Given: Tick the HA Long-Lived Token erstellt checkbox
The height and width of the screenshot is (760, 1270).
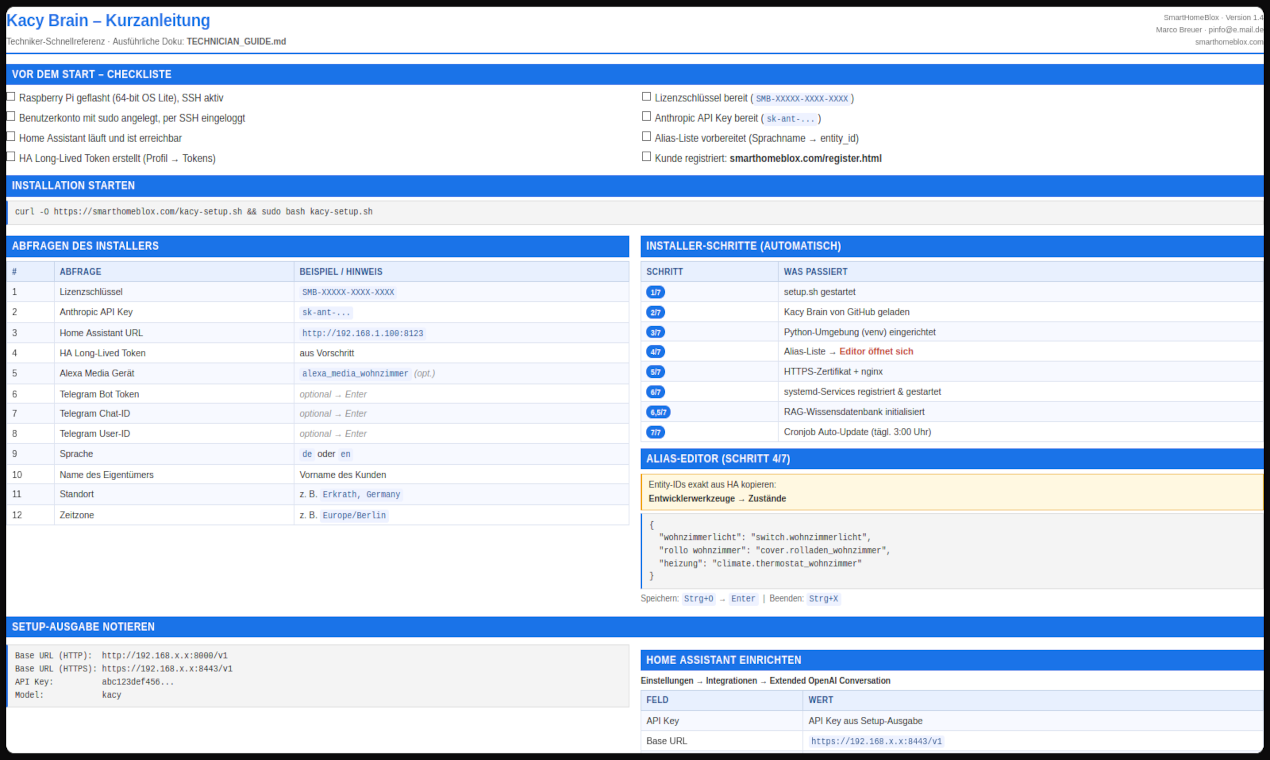Looking at the screenshot, I should (x=11, y=157).
